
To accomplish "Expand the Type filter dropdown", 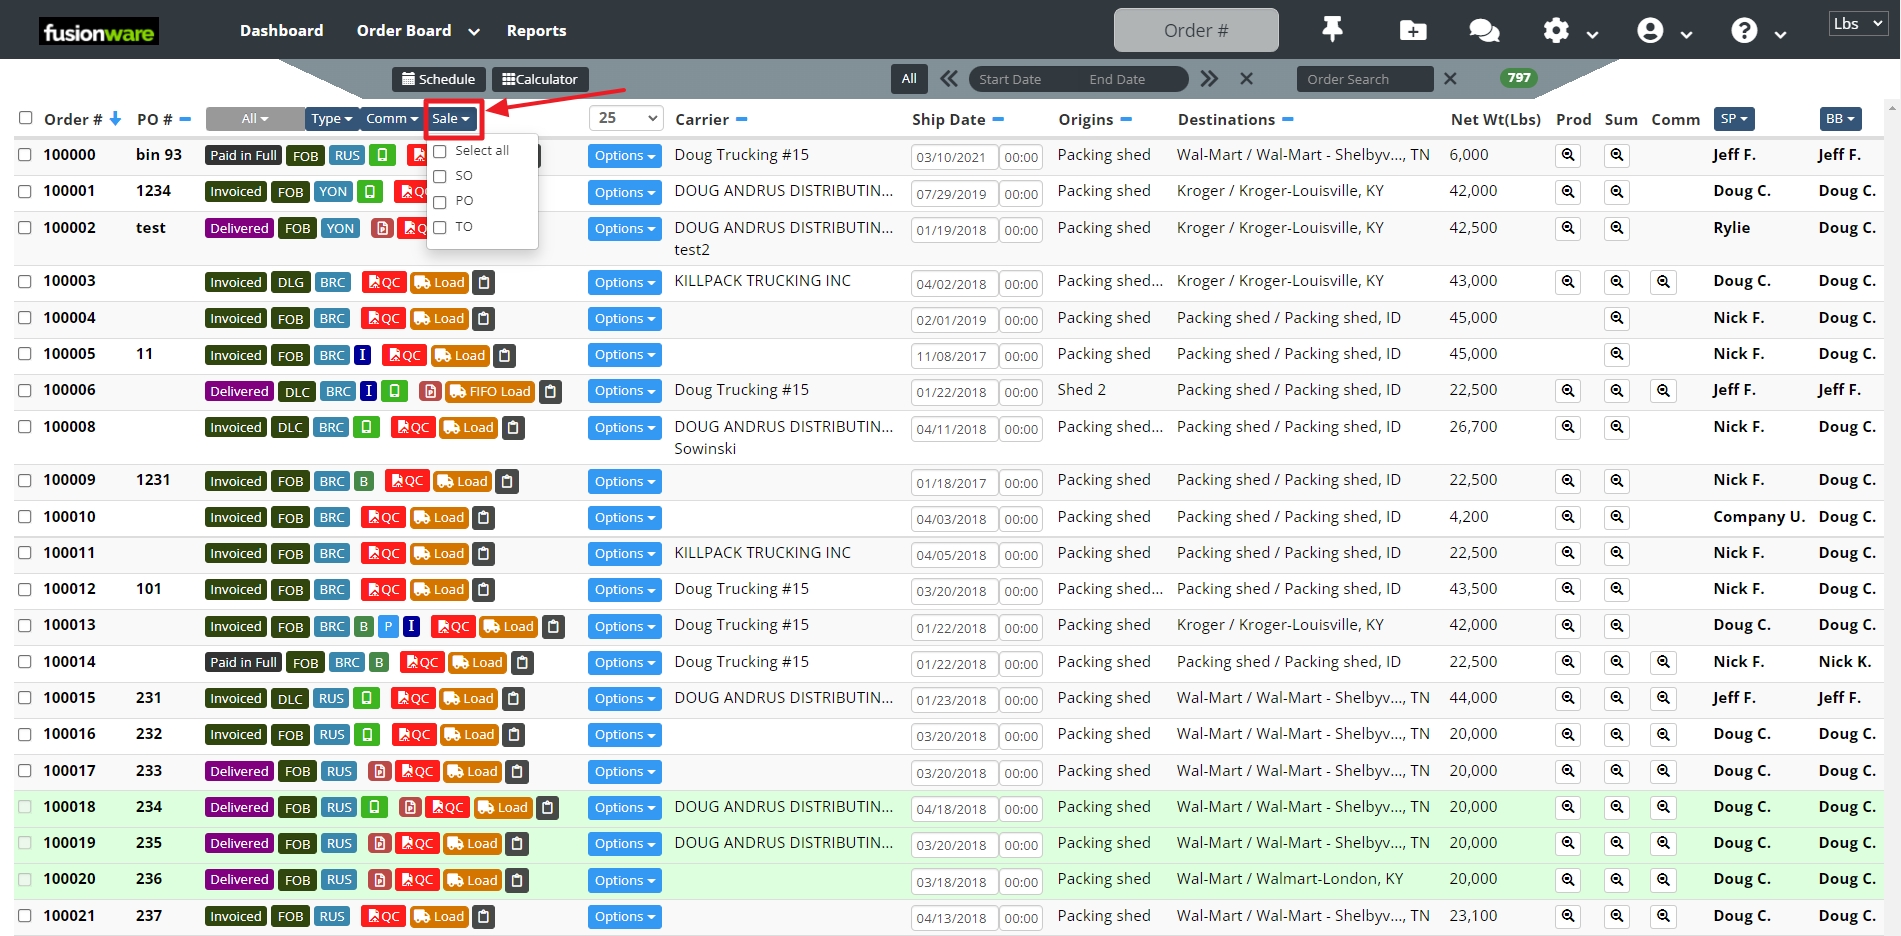I will pyautogui.click(x=331, y=119).
